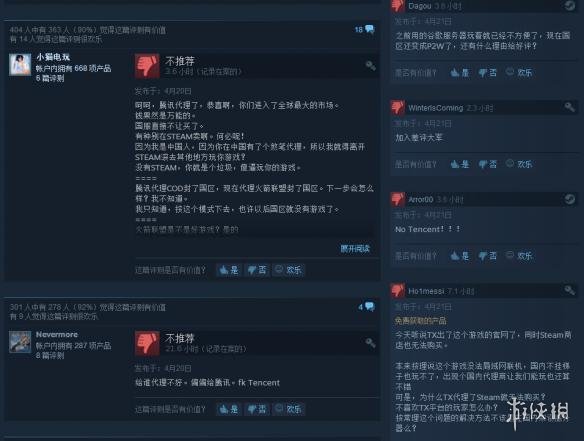Viewport: 584px width, 441px height.
Task: Mark Dagou review as 欢乐 funny
Action: [x=519, y=73]
